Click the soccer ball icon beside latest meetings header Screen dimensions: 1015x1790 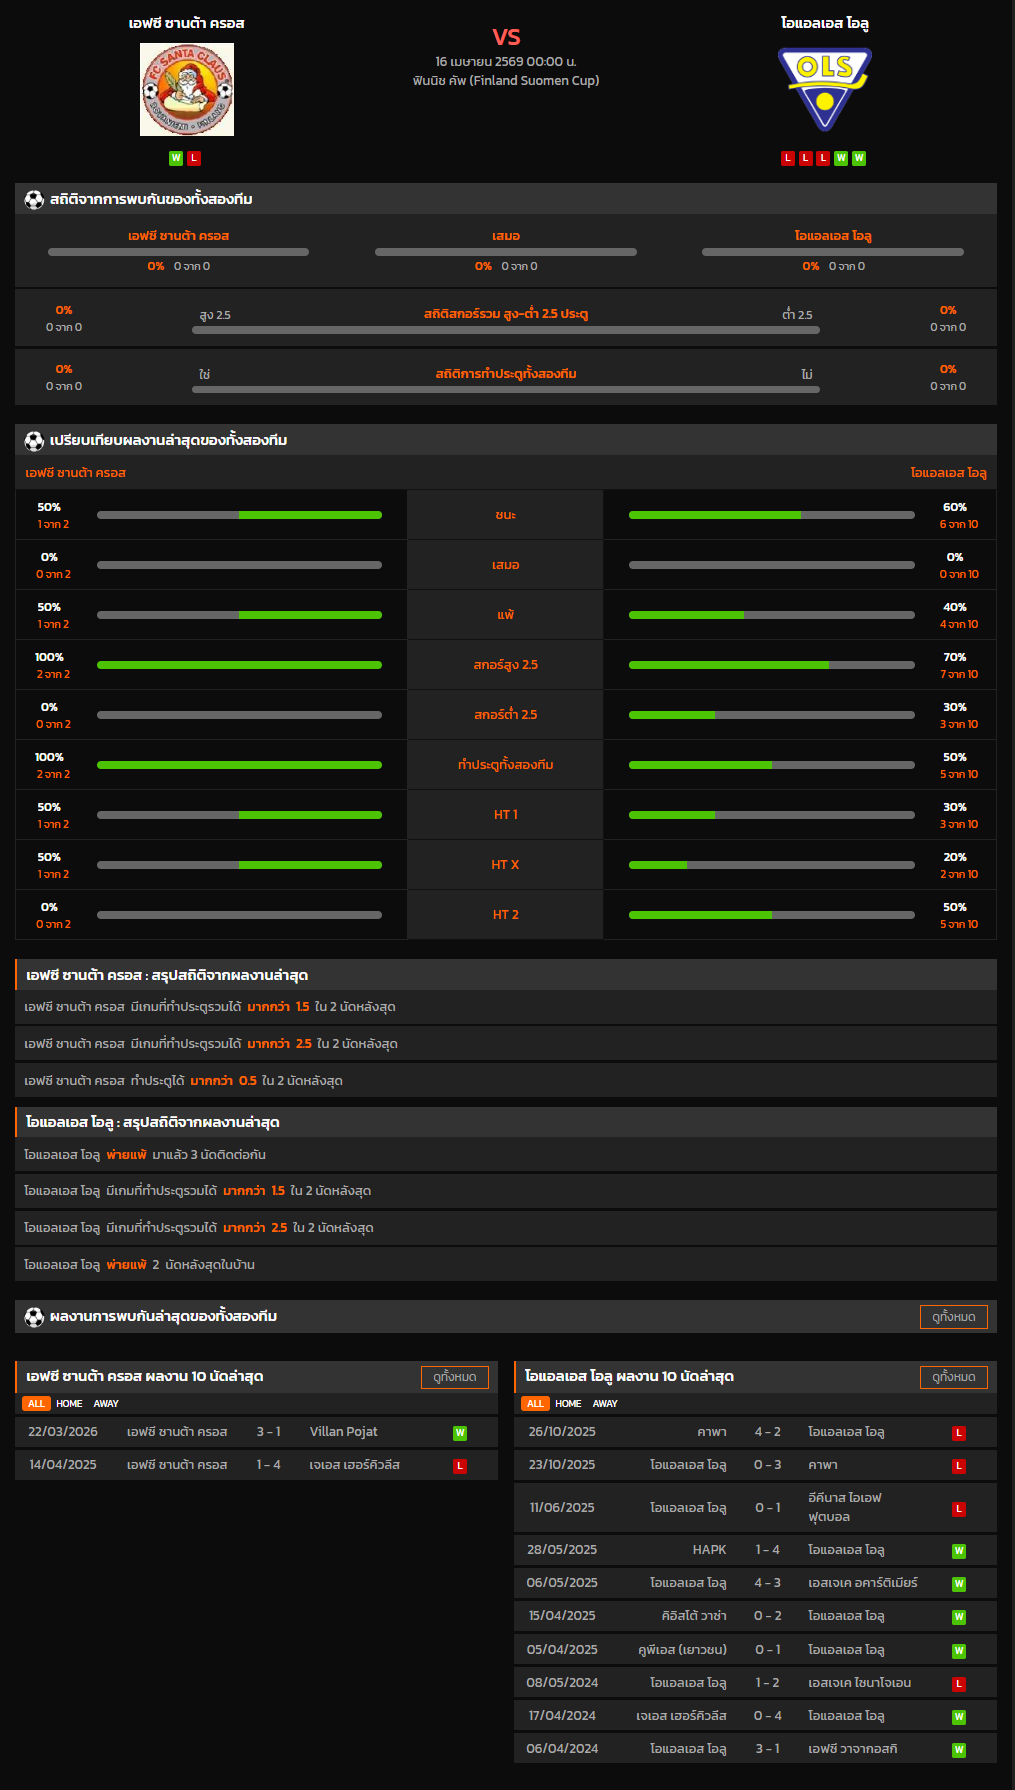34,1316
